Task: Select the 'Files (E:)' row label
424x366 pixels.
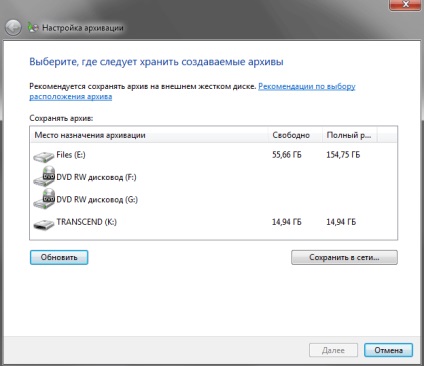Action: (x=71, y=155)
